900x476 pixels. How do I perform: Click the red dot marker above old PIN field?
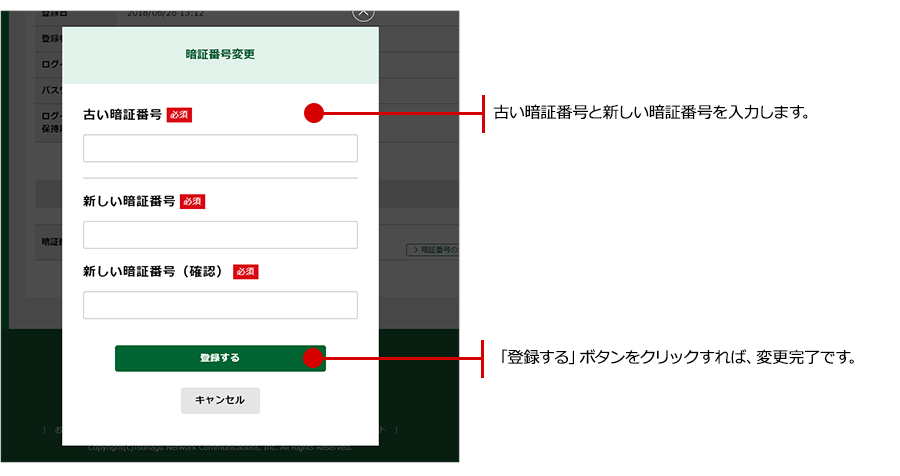point(314,114)
